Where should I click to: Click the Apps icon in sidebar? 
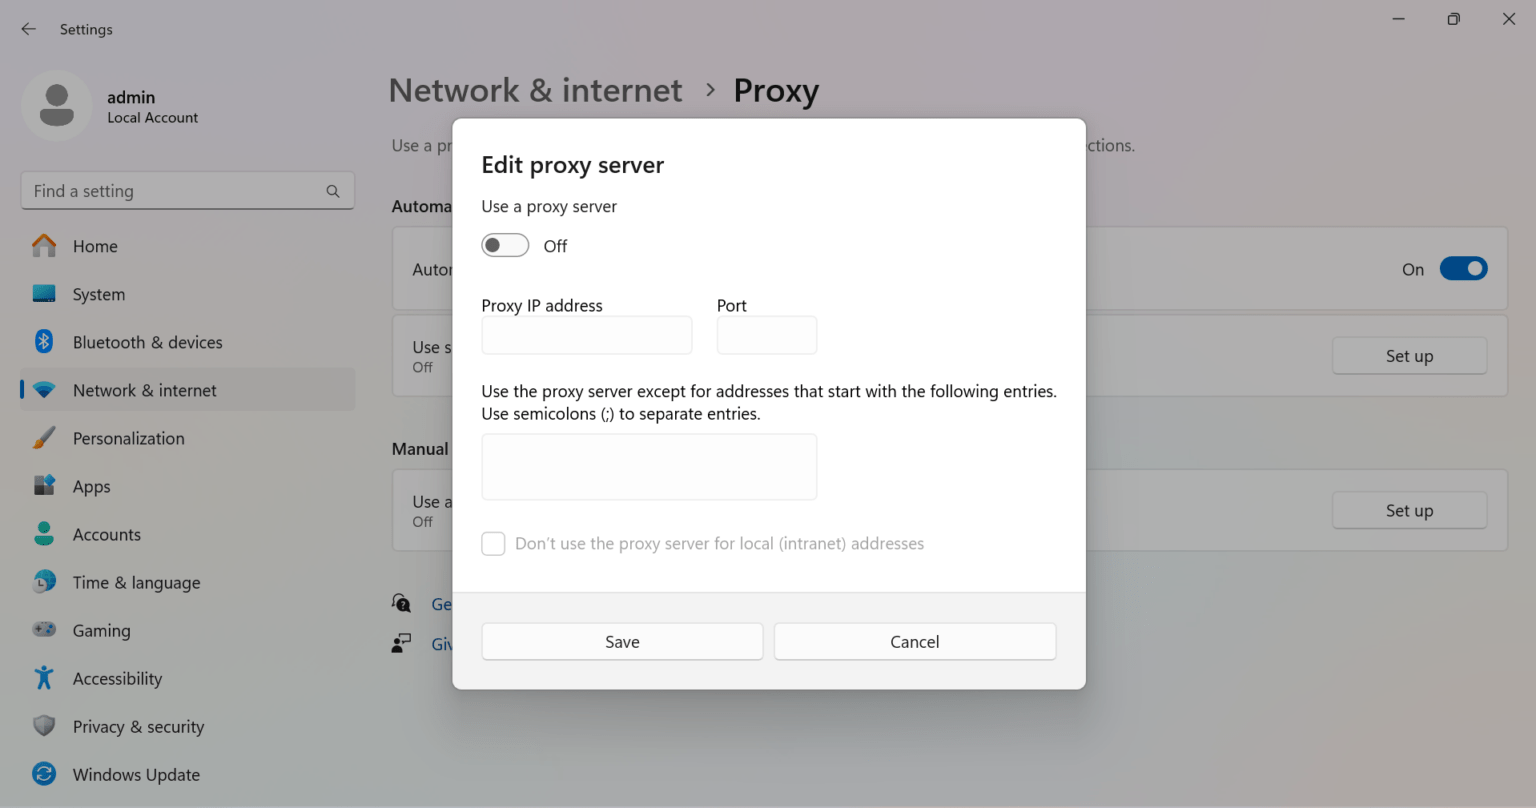[44, 486]
